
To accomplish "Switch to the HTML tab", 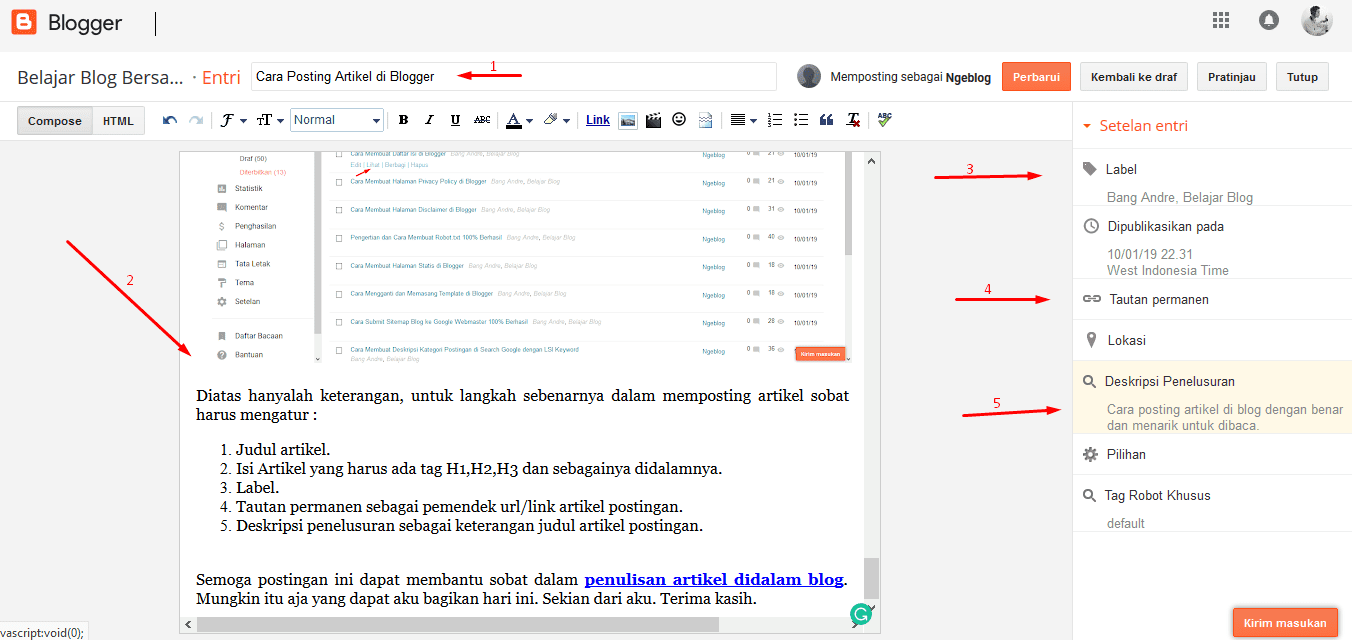I will pos(118,120).
